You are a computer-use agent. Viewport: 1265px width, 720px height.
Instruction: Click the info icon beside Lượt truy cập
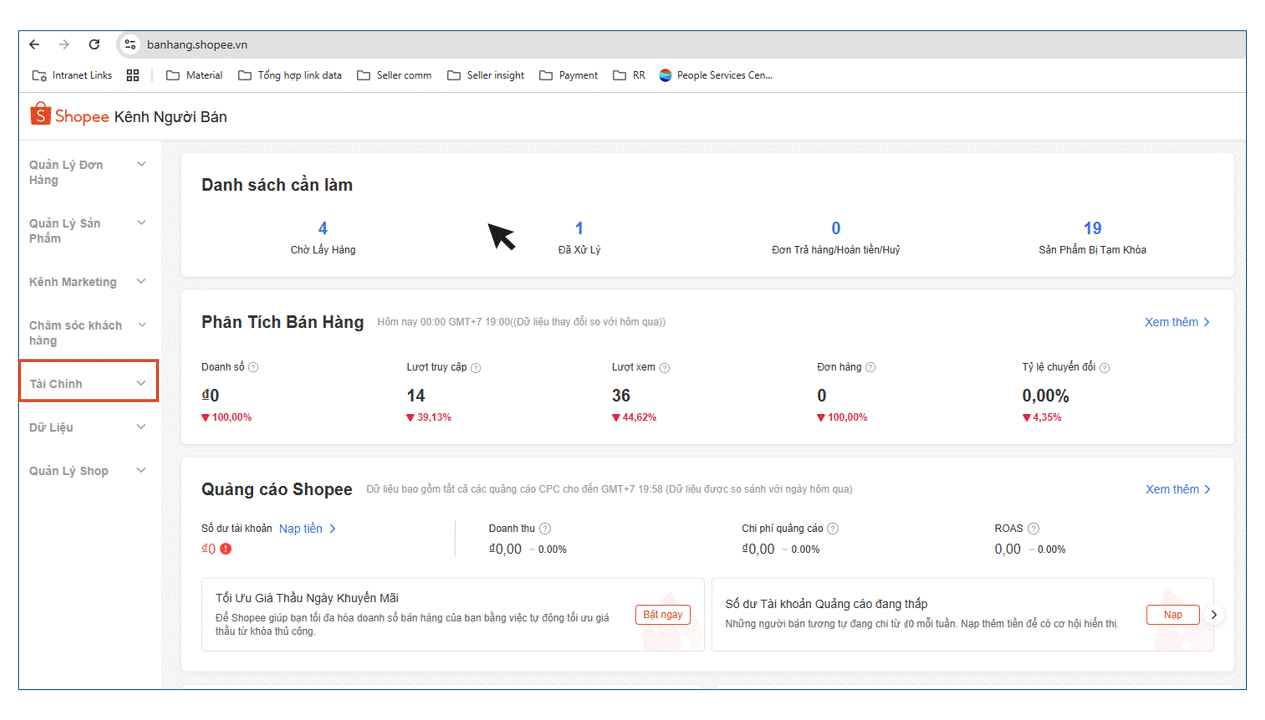(x=475, y=368)
